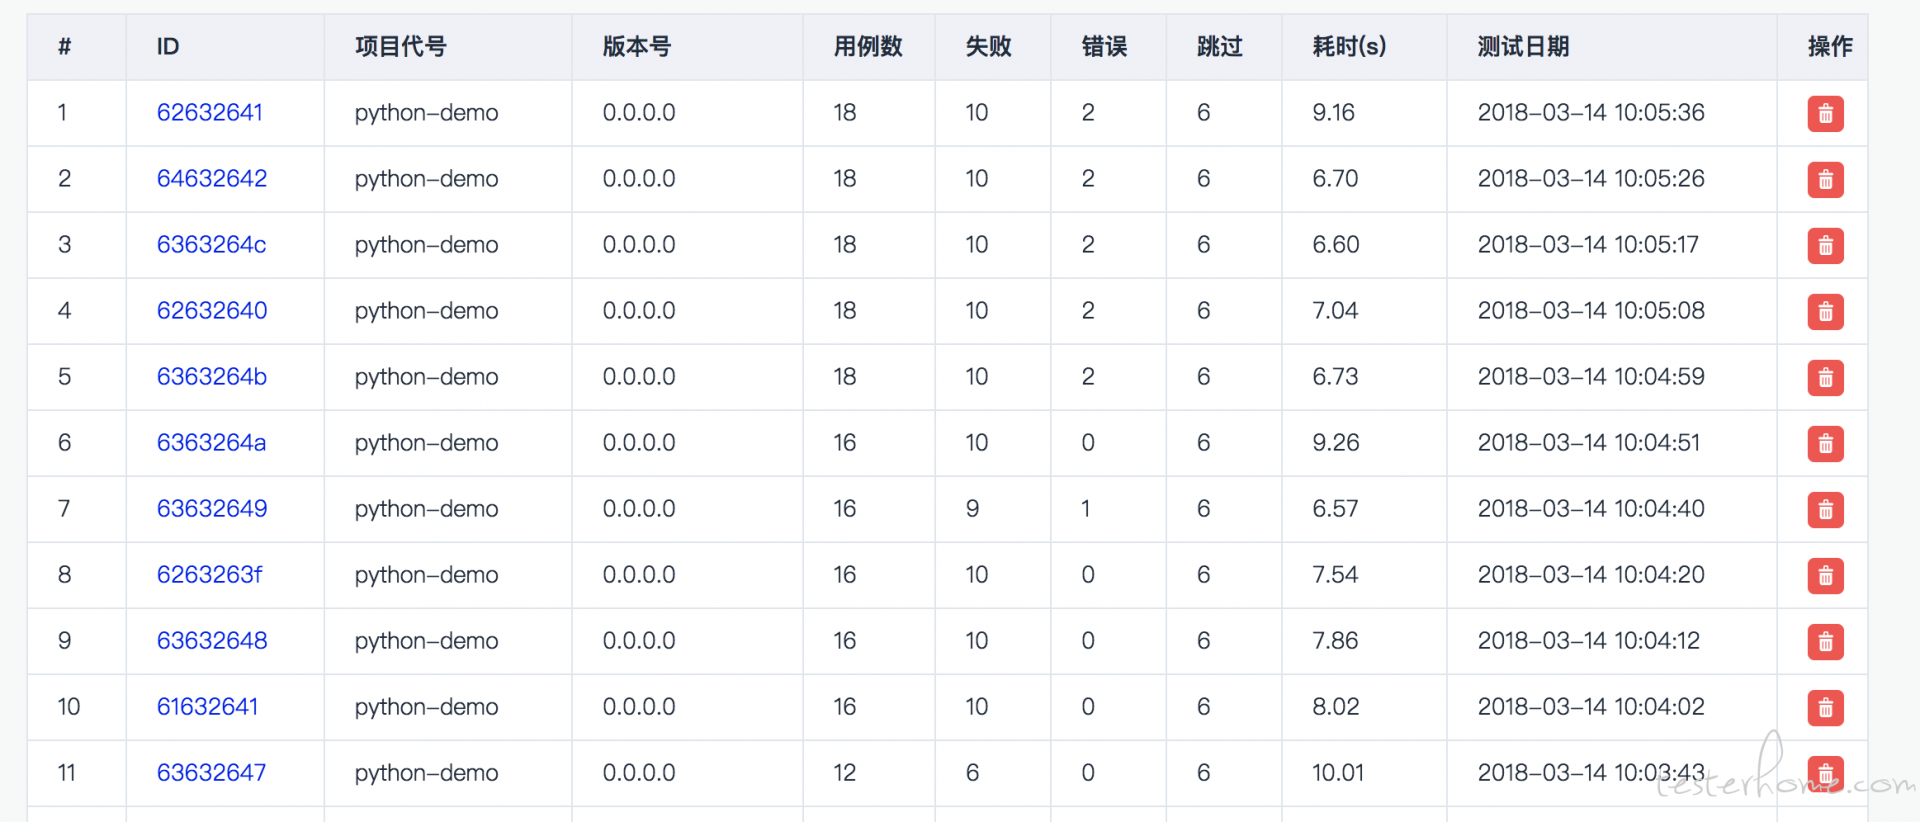Open report ID 63632647
The image size is (1920, 822).
212,773
